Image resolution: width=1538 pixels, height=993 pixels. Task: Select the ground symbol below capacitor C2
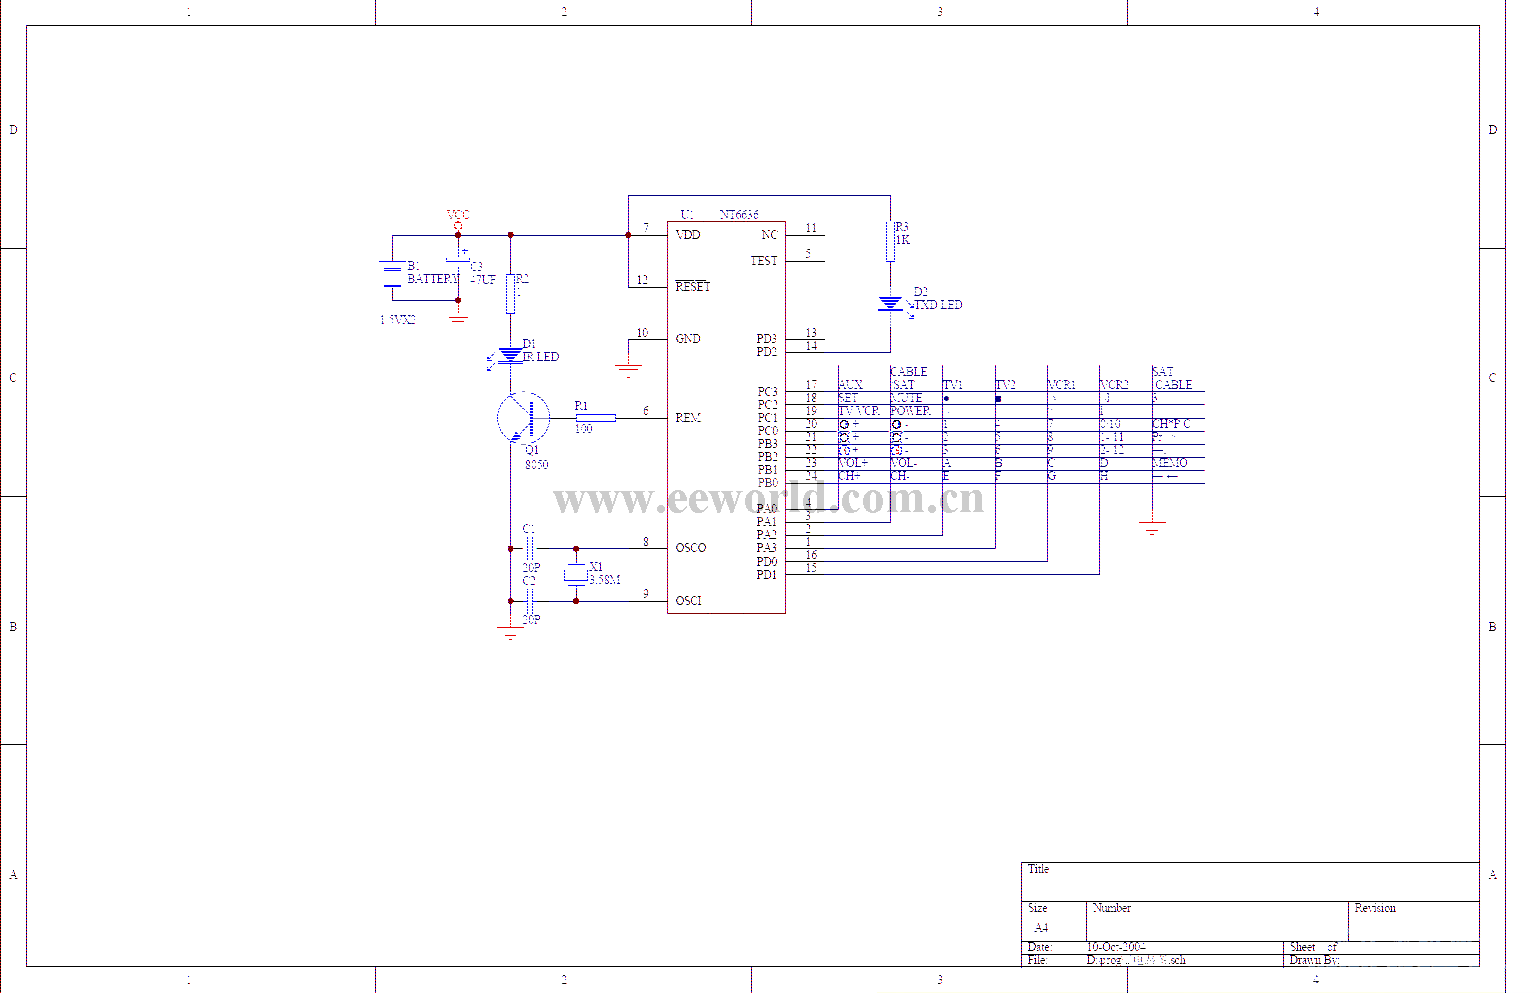(510, 632)
